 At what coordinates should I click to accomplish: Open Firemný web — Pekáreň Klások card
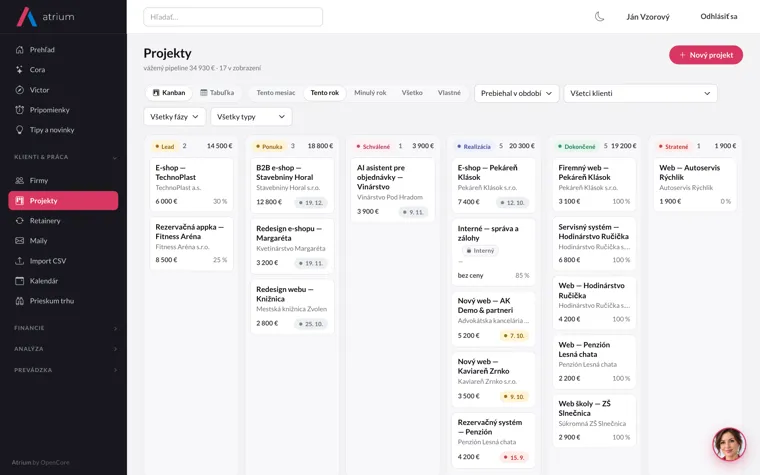coord(594,184)
